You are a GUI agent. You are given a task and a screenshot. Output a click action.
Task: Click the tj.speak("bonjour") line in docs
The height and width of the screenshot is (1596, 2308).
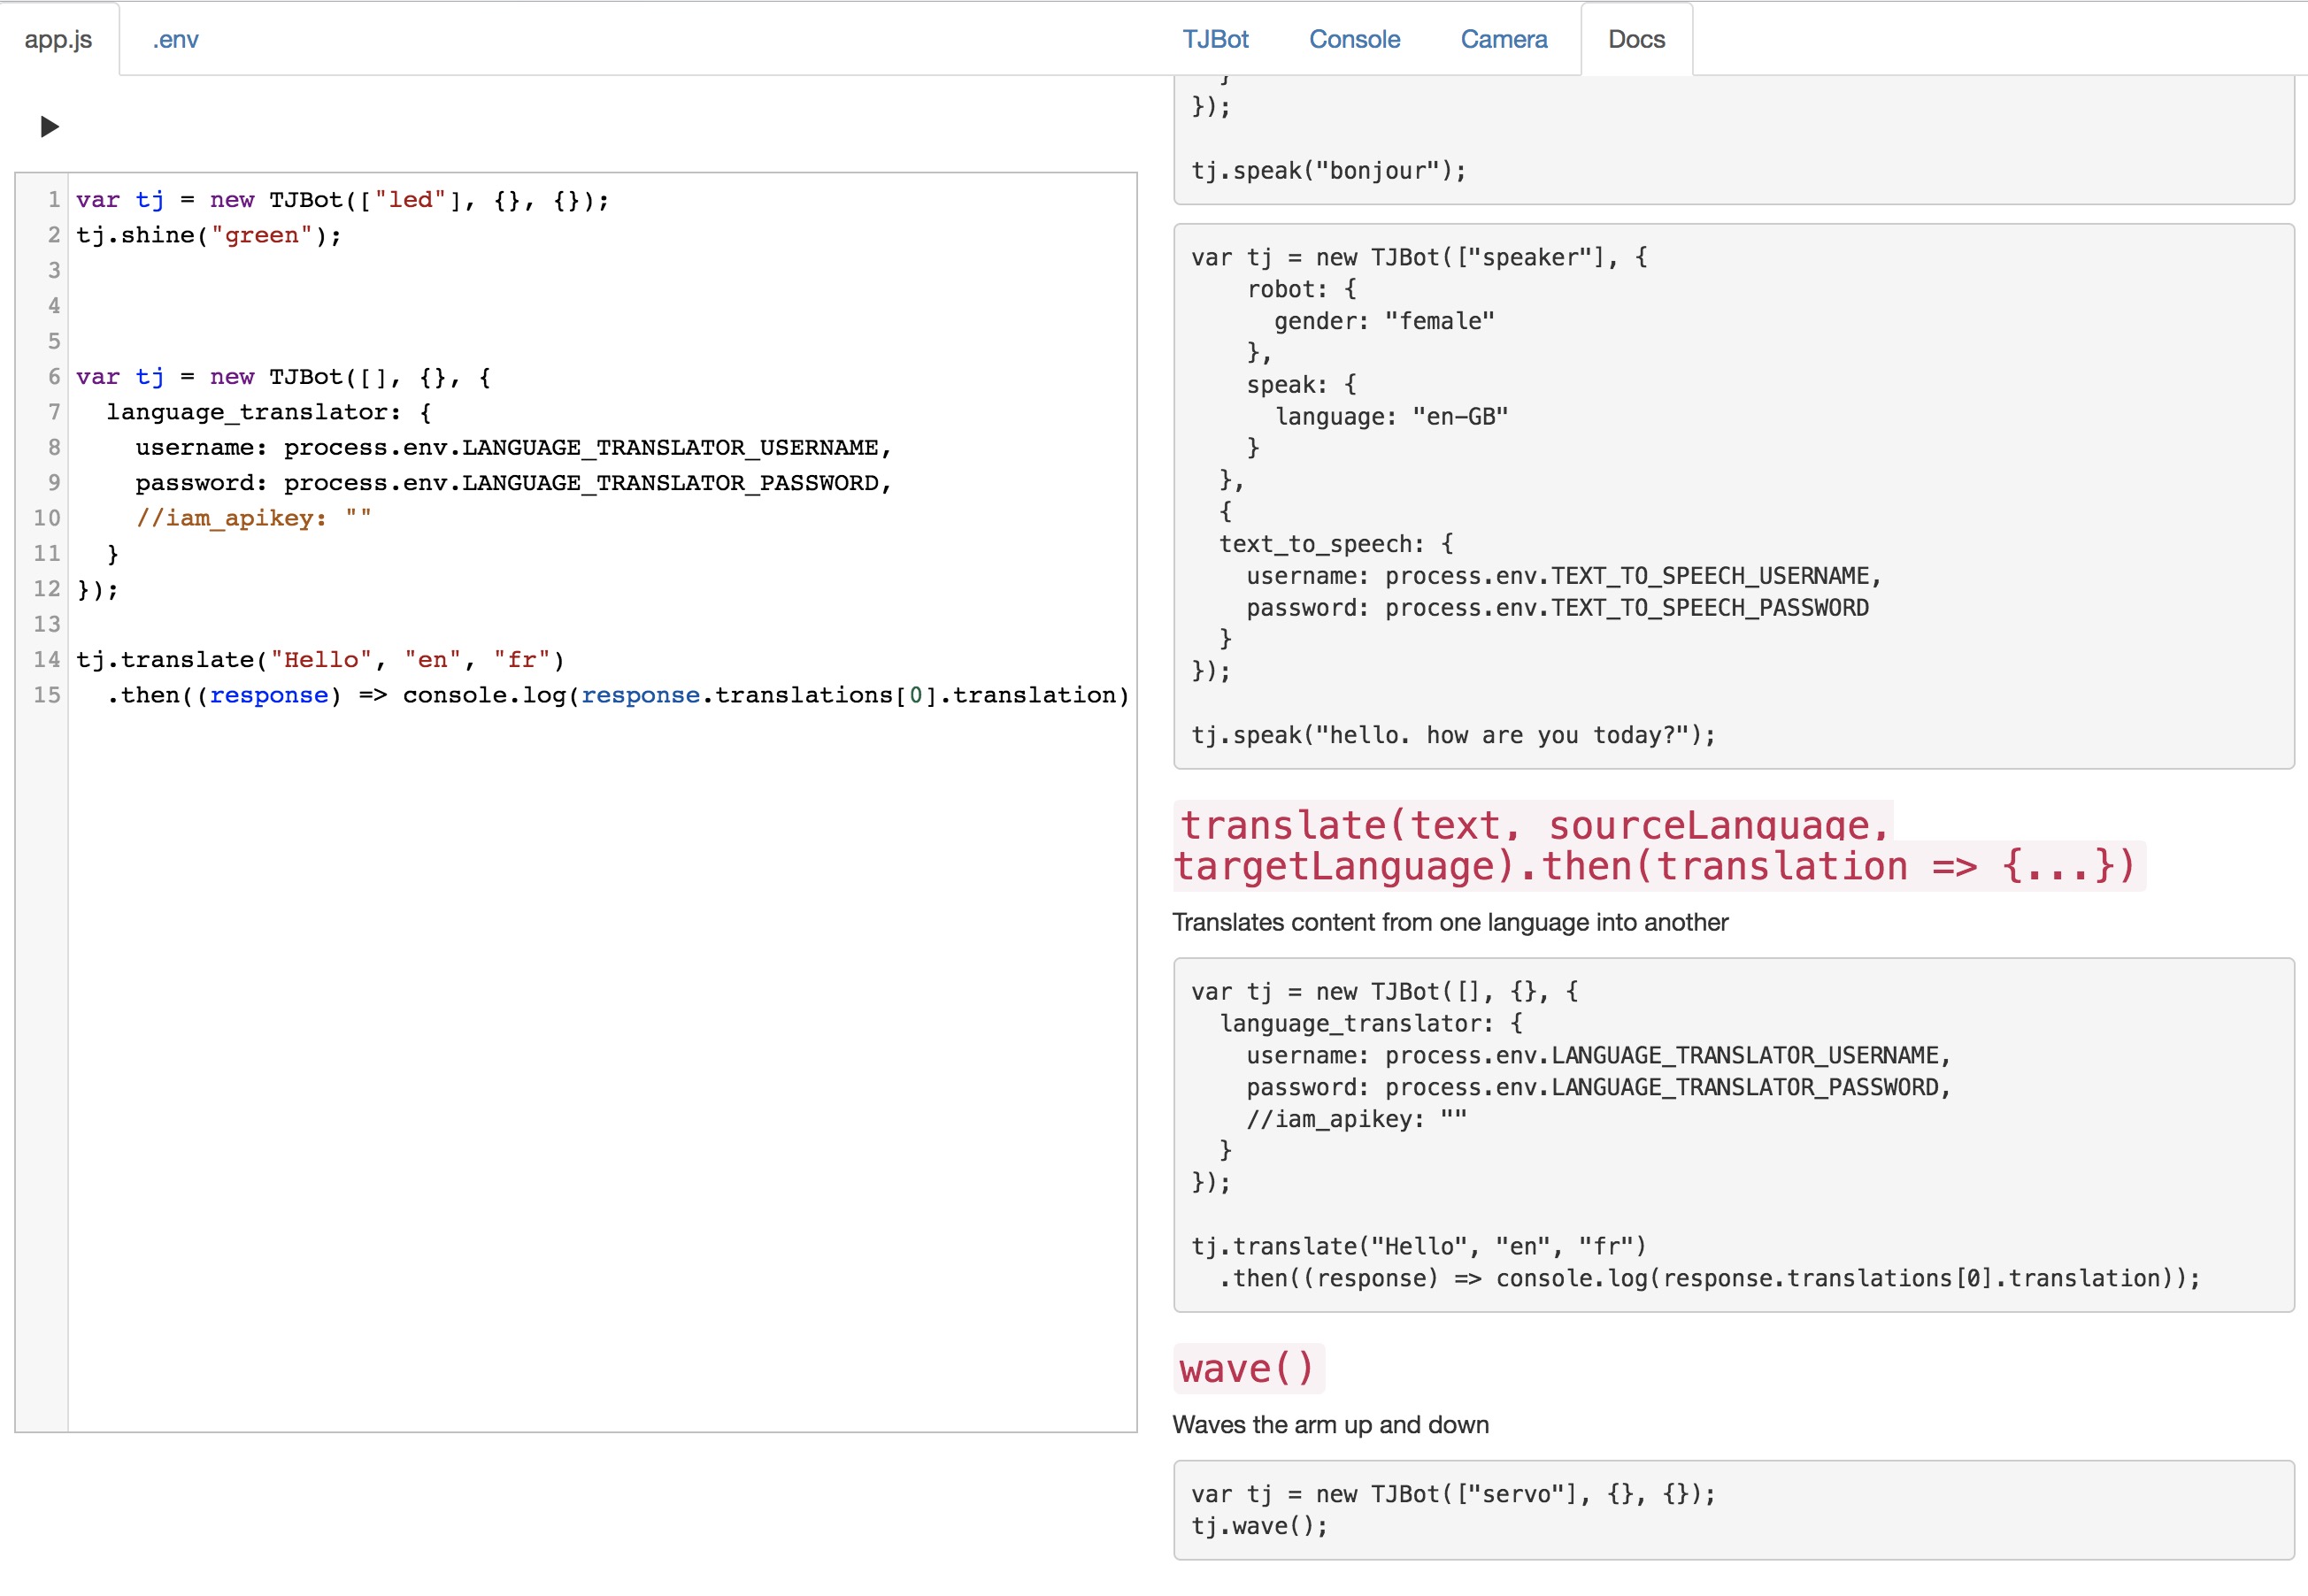[1328, 171]
